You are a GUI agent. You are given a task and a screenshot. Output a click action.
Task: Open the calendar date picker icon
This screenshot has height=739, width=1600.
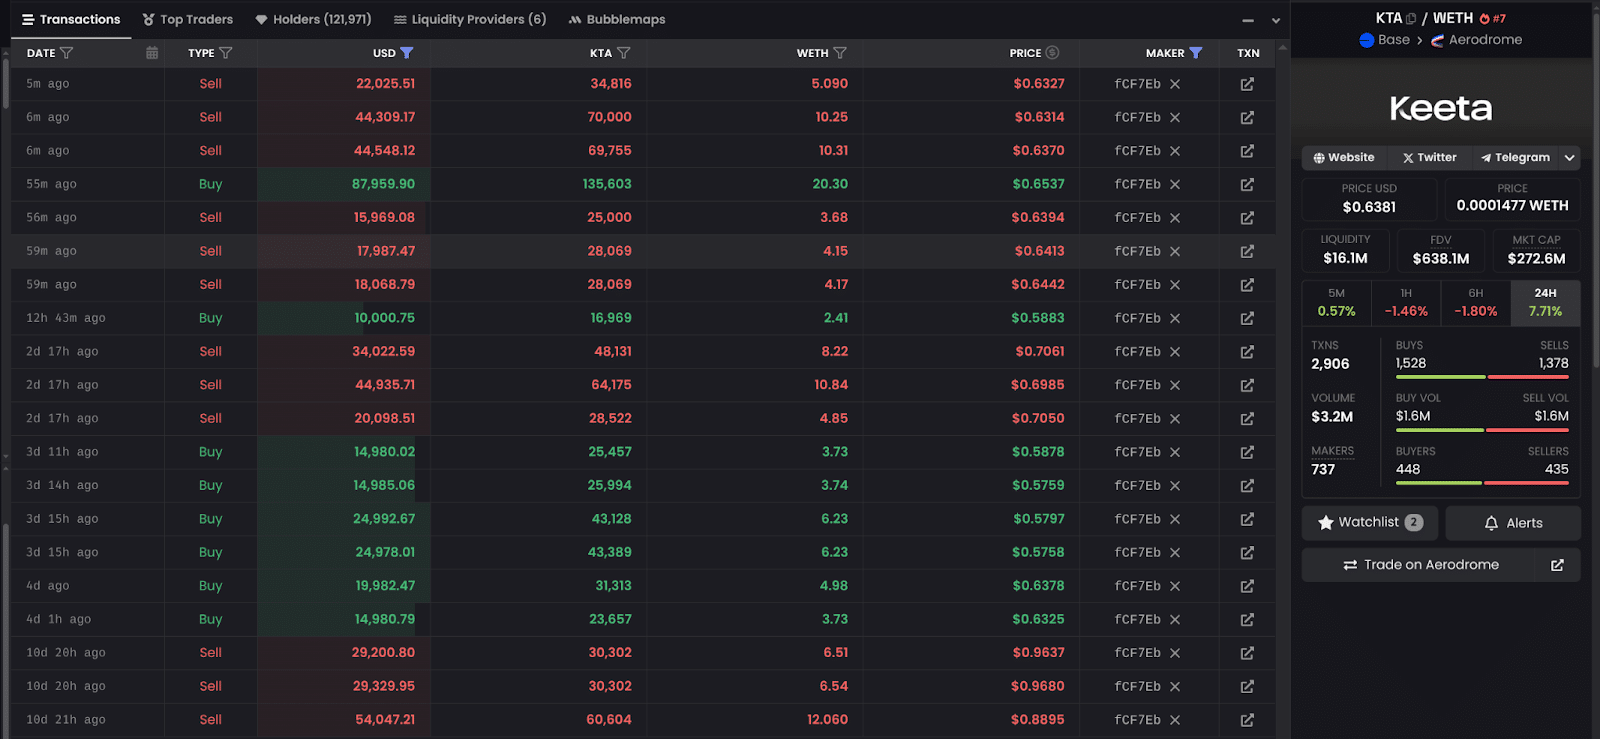coord(152,53)
